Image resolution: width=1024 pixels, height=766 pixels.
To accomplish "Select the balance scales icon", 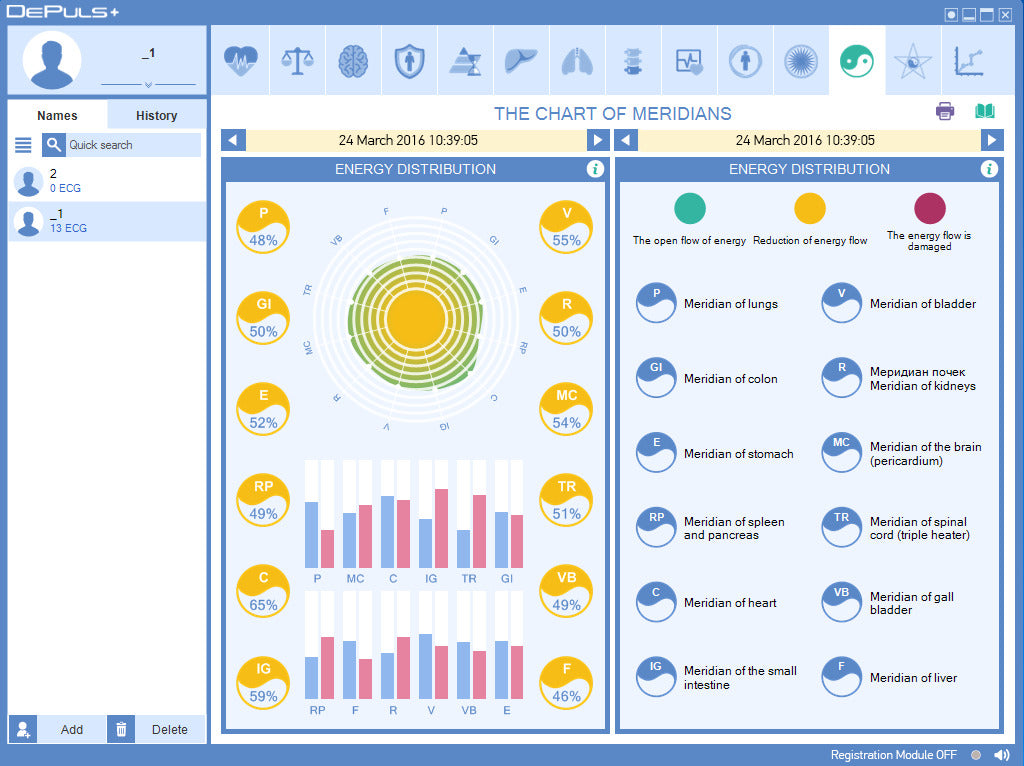I will click(x=297, y=61).
